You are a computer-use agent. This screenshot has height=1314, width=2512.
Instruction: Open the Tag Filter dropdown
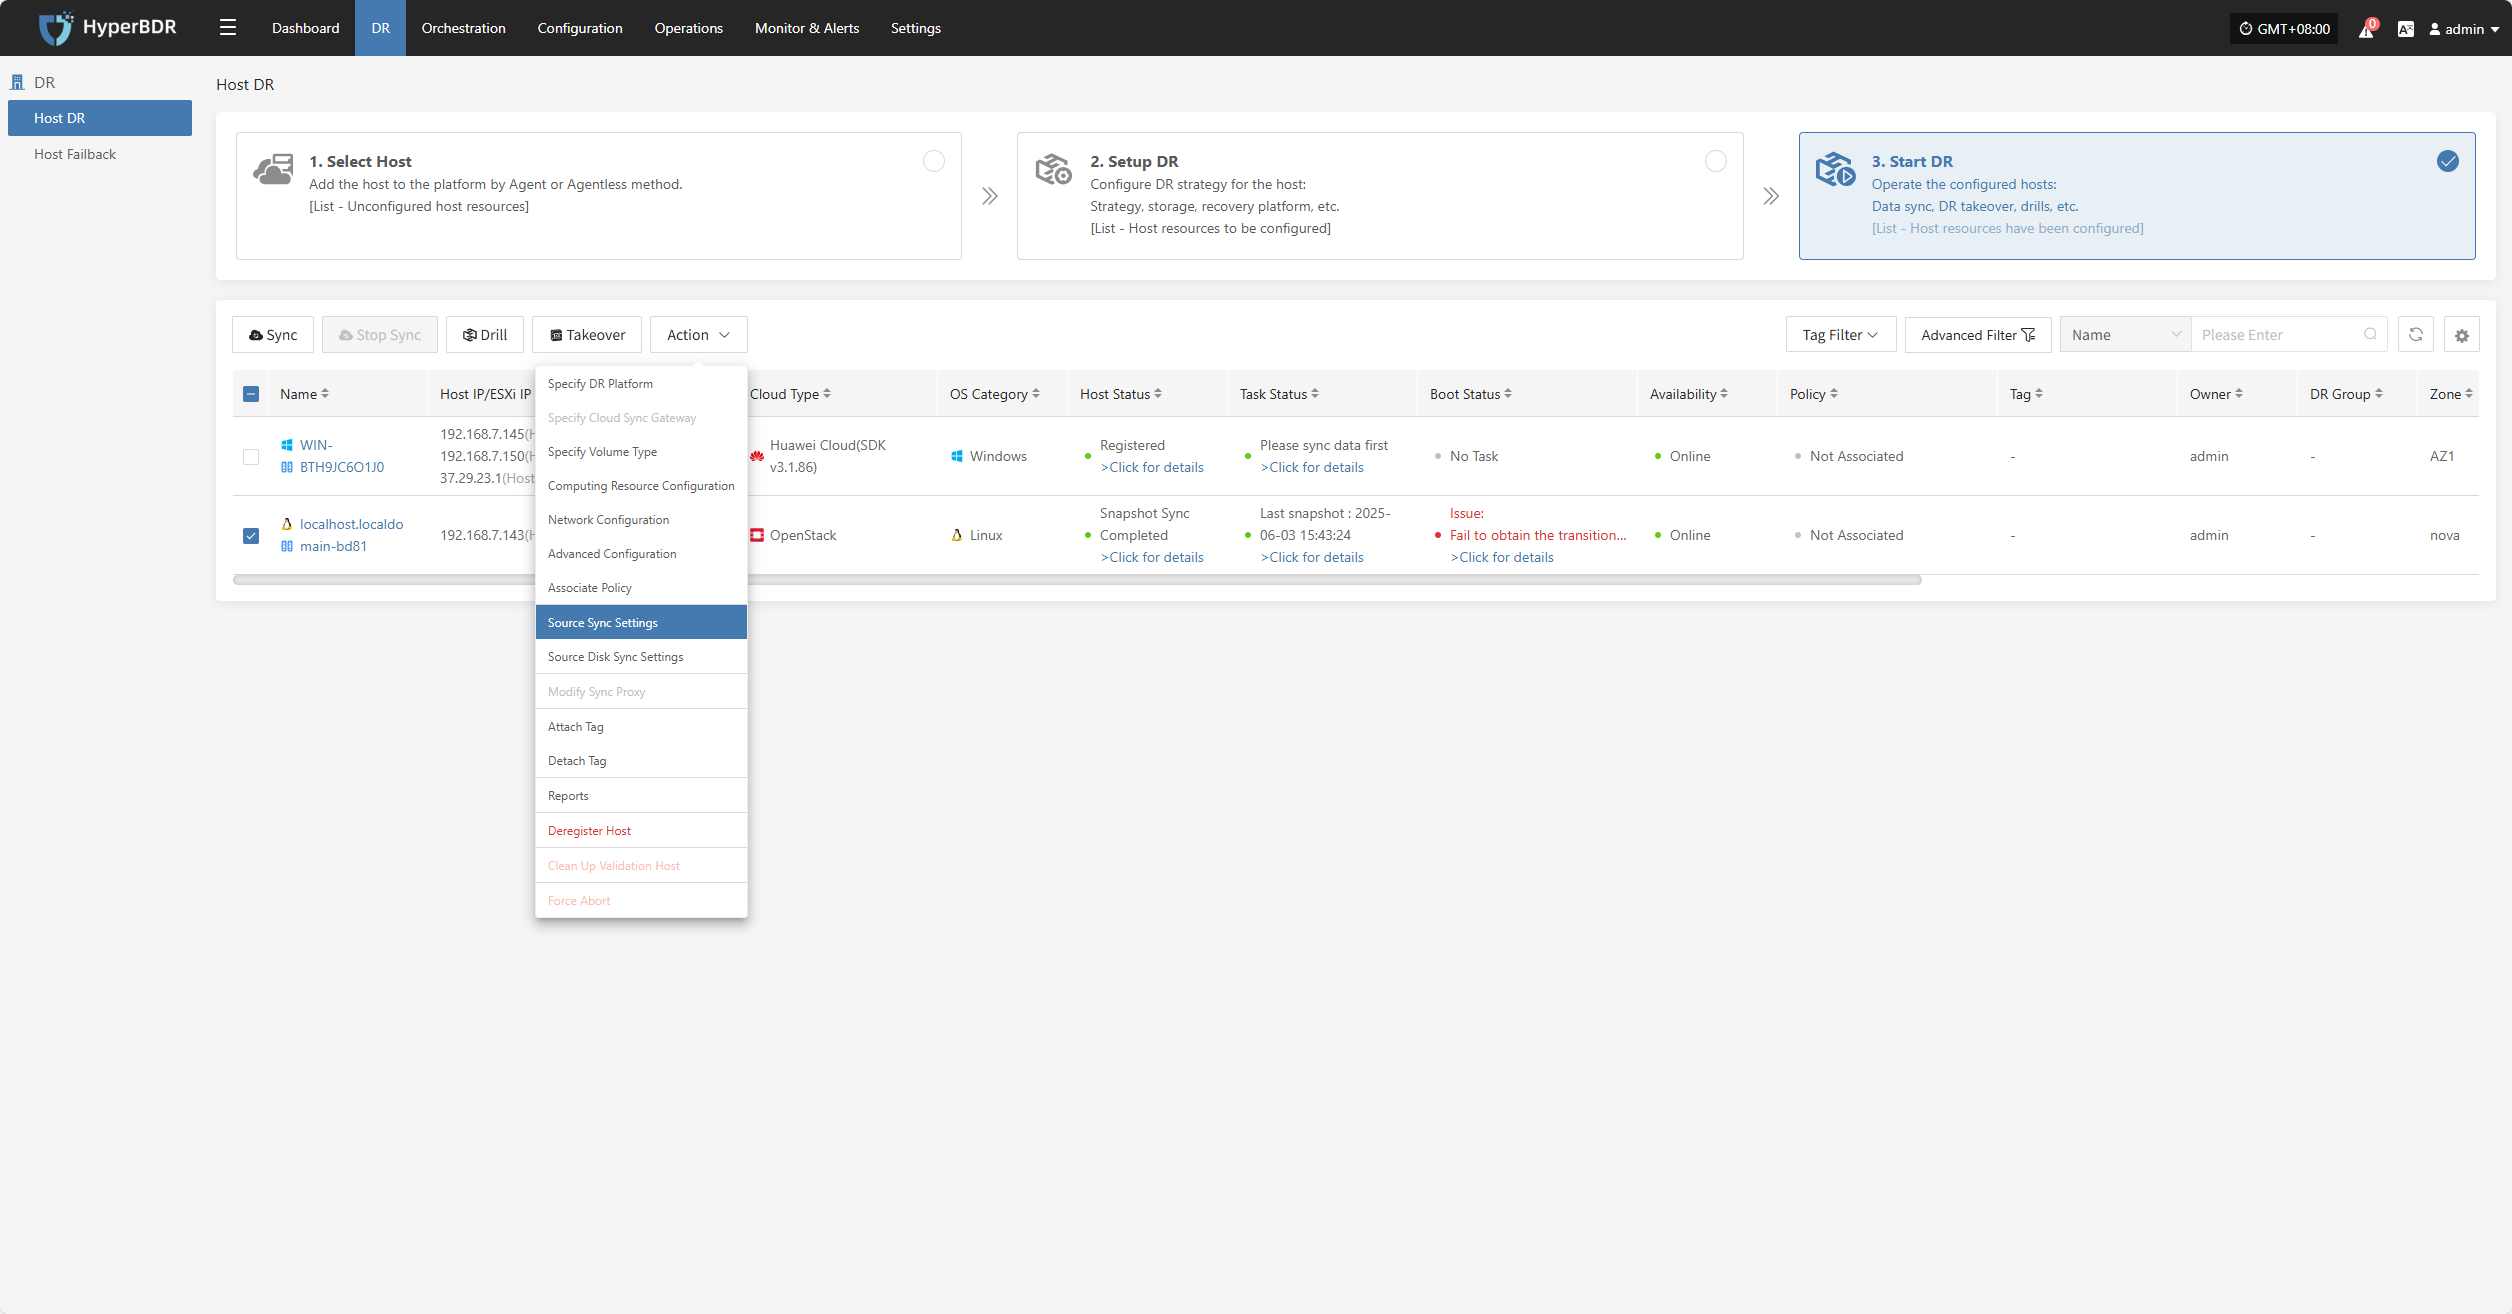(1841, 335)
